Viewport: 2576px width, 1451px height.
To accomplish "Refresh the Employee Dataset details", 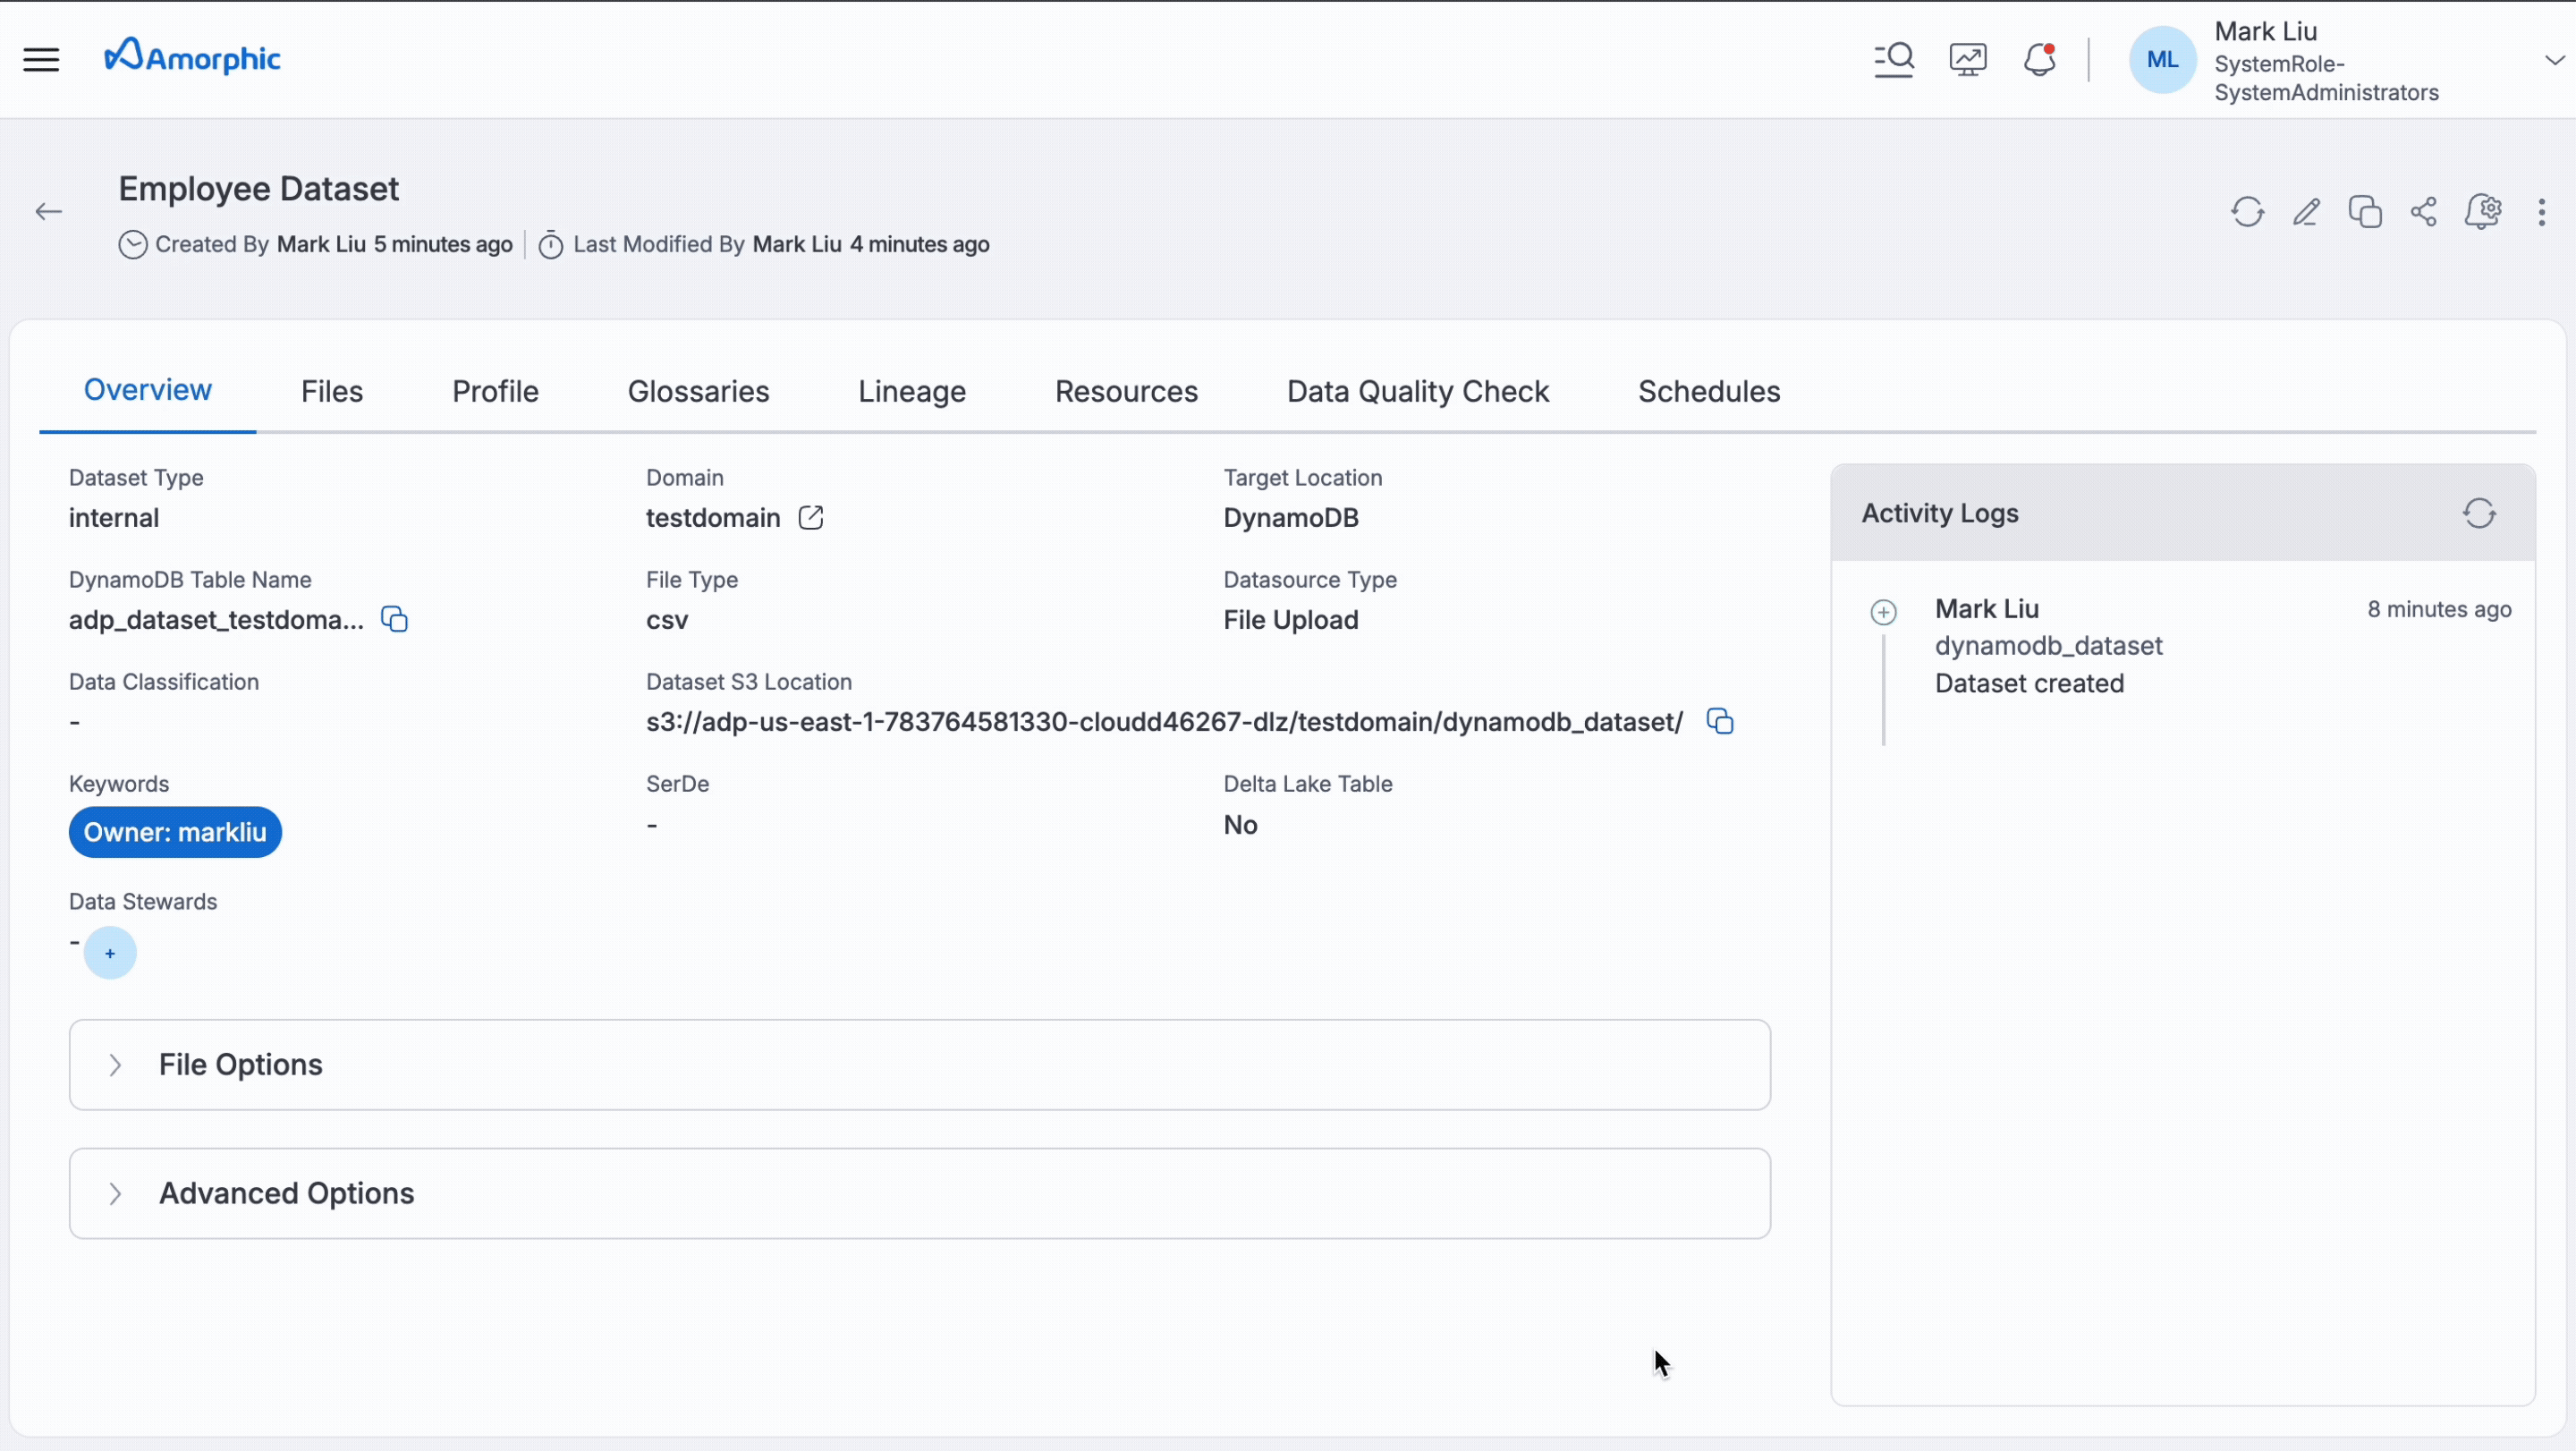I will click(2247, 212).
